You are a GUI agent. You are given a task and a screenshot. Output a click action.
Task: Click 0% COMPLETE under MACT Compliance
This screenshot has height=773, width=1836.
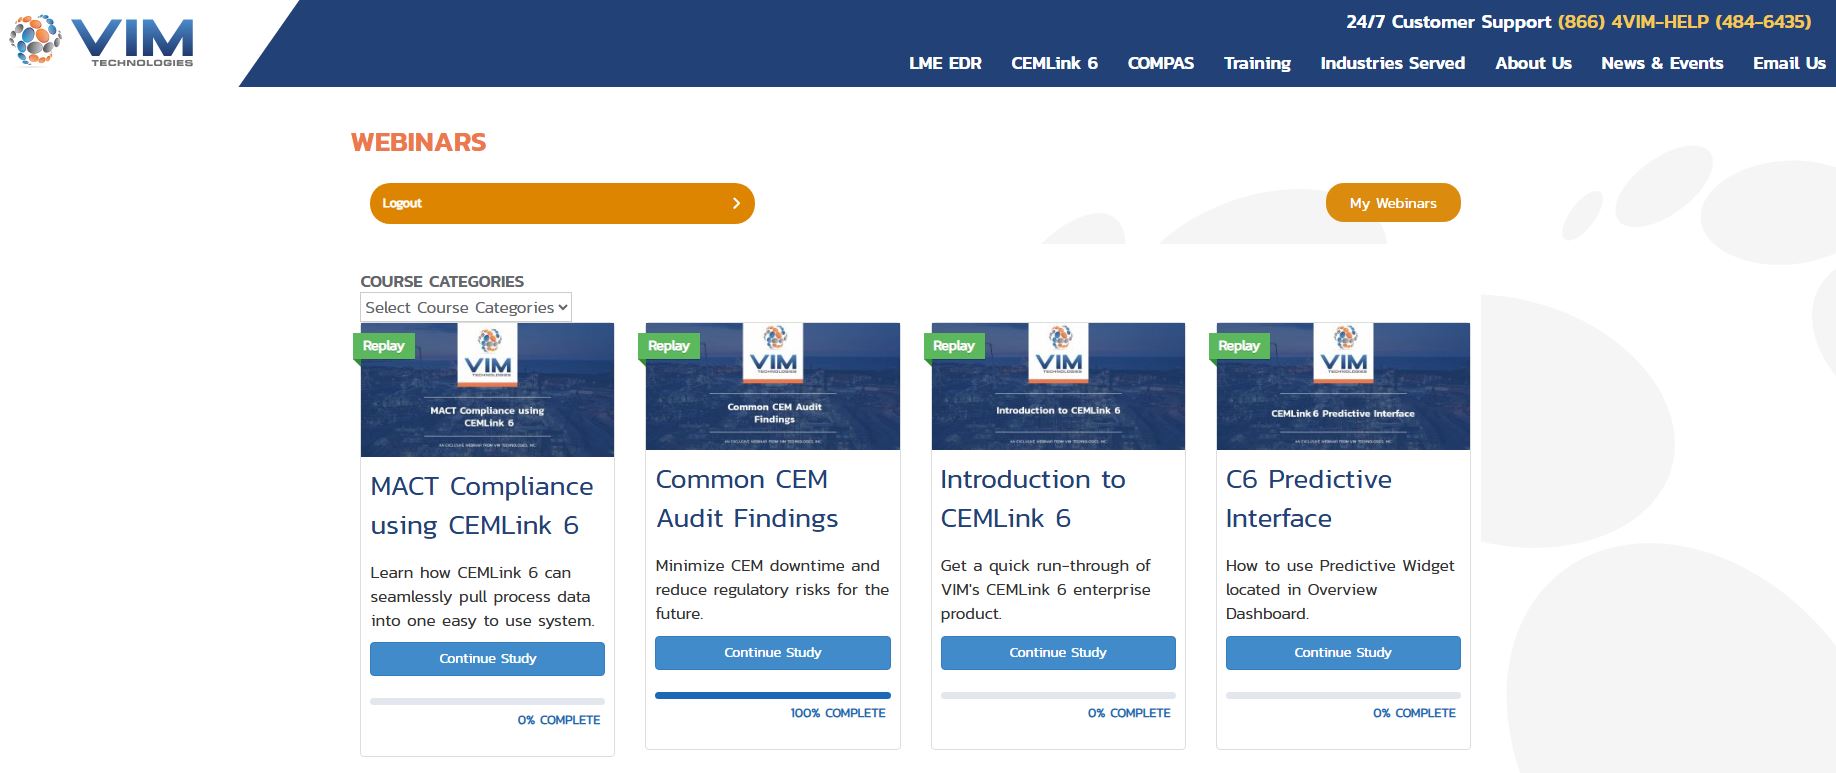[559, 720]
